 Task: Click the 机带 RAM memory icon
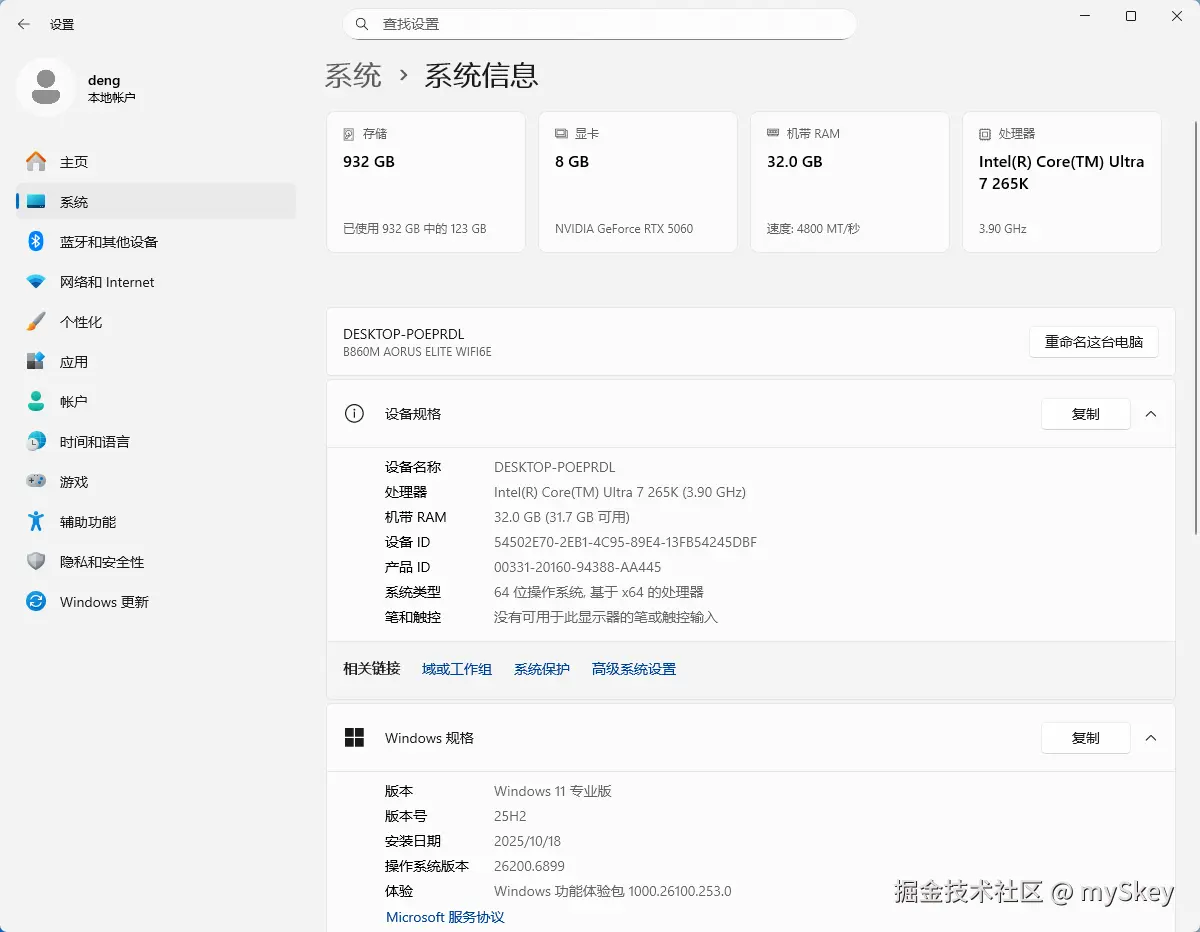click(773, 133)
